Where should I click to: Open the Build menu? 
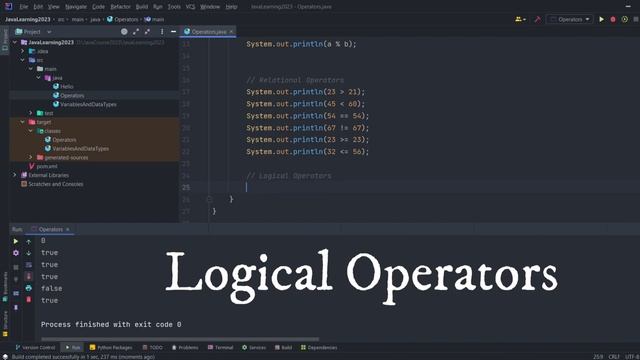(x=142, y=7)
